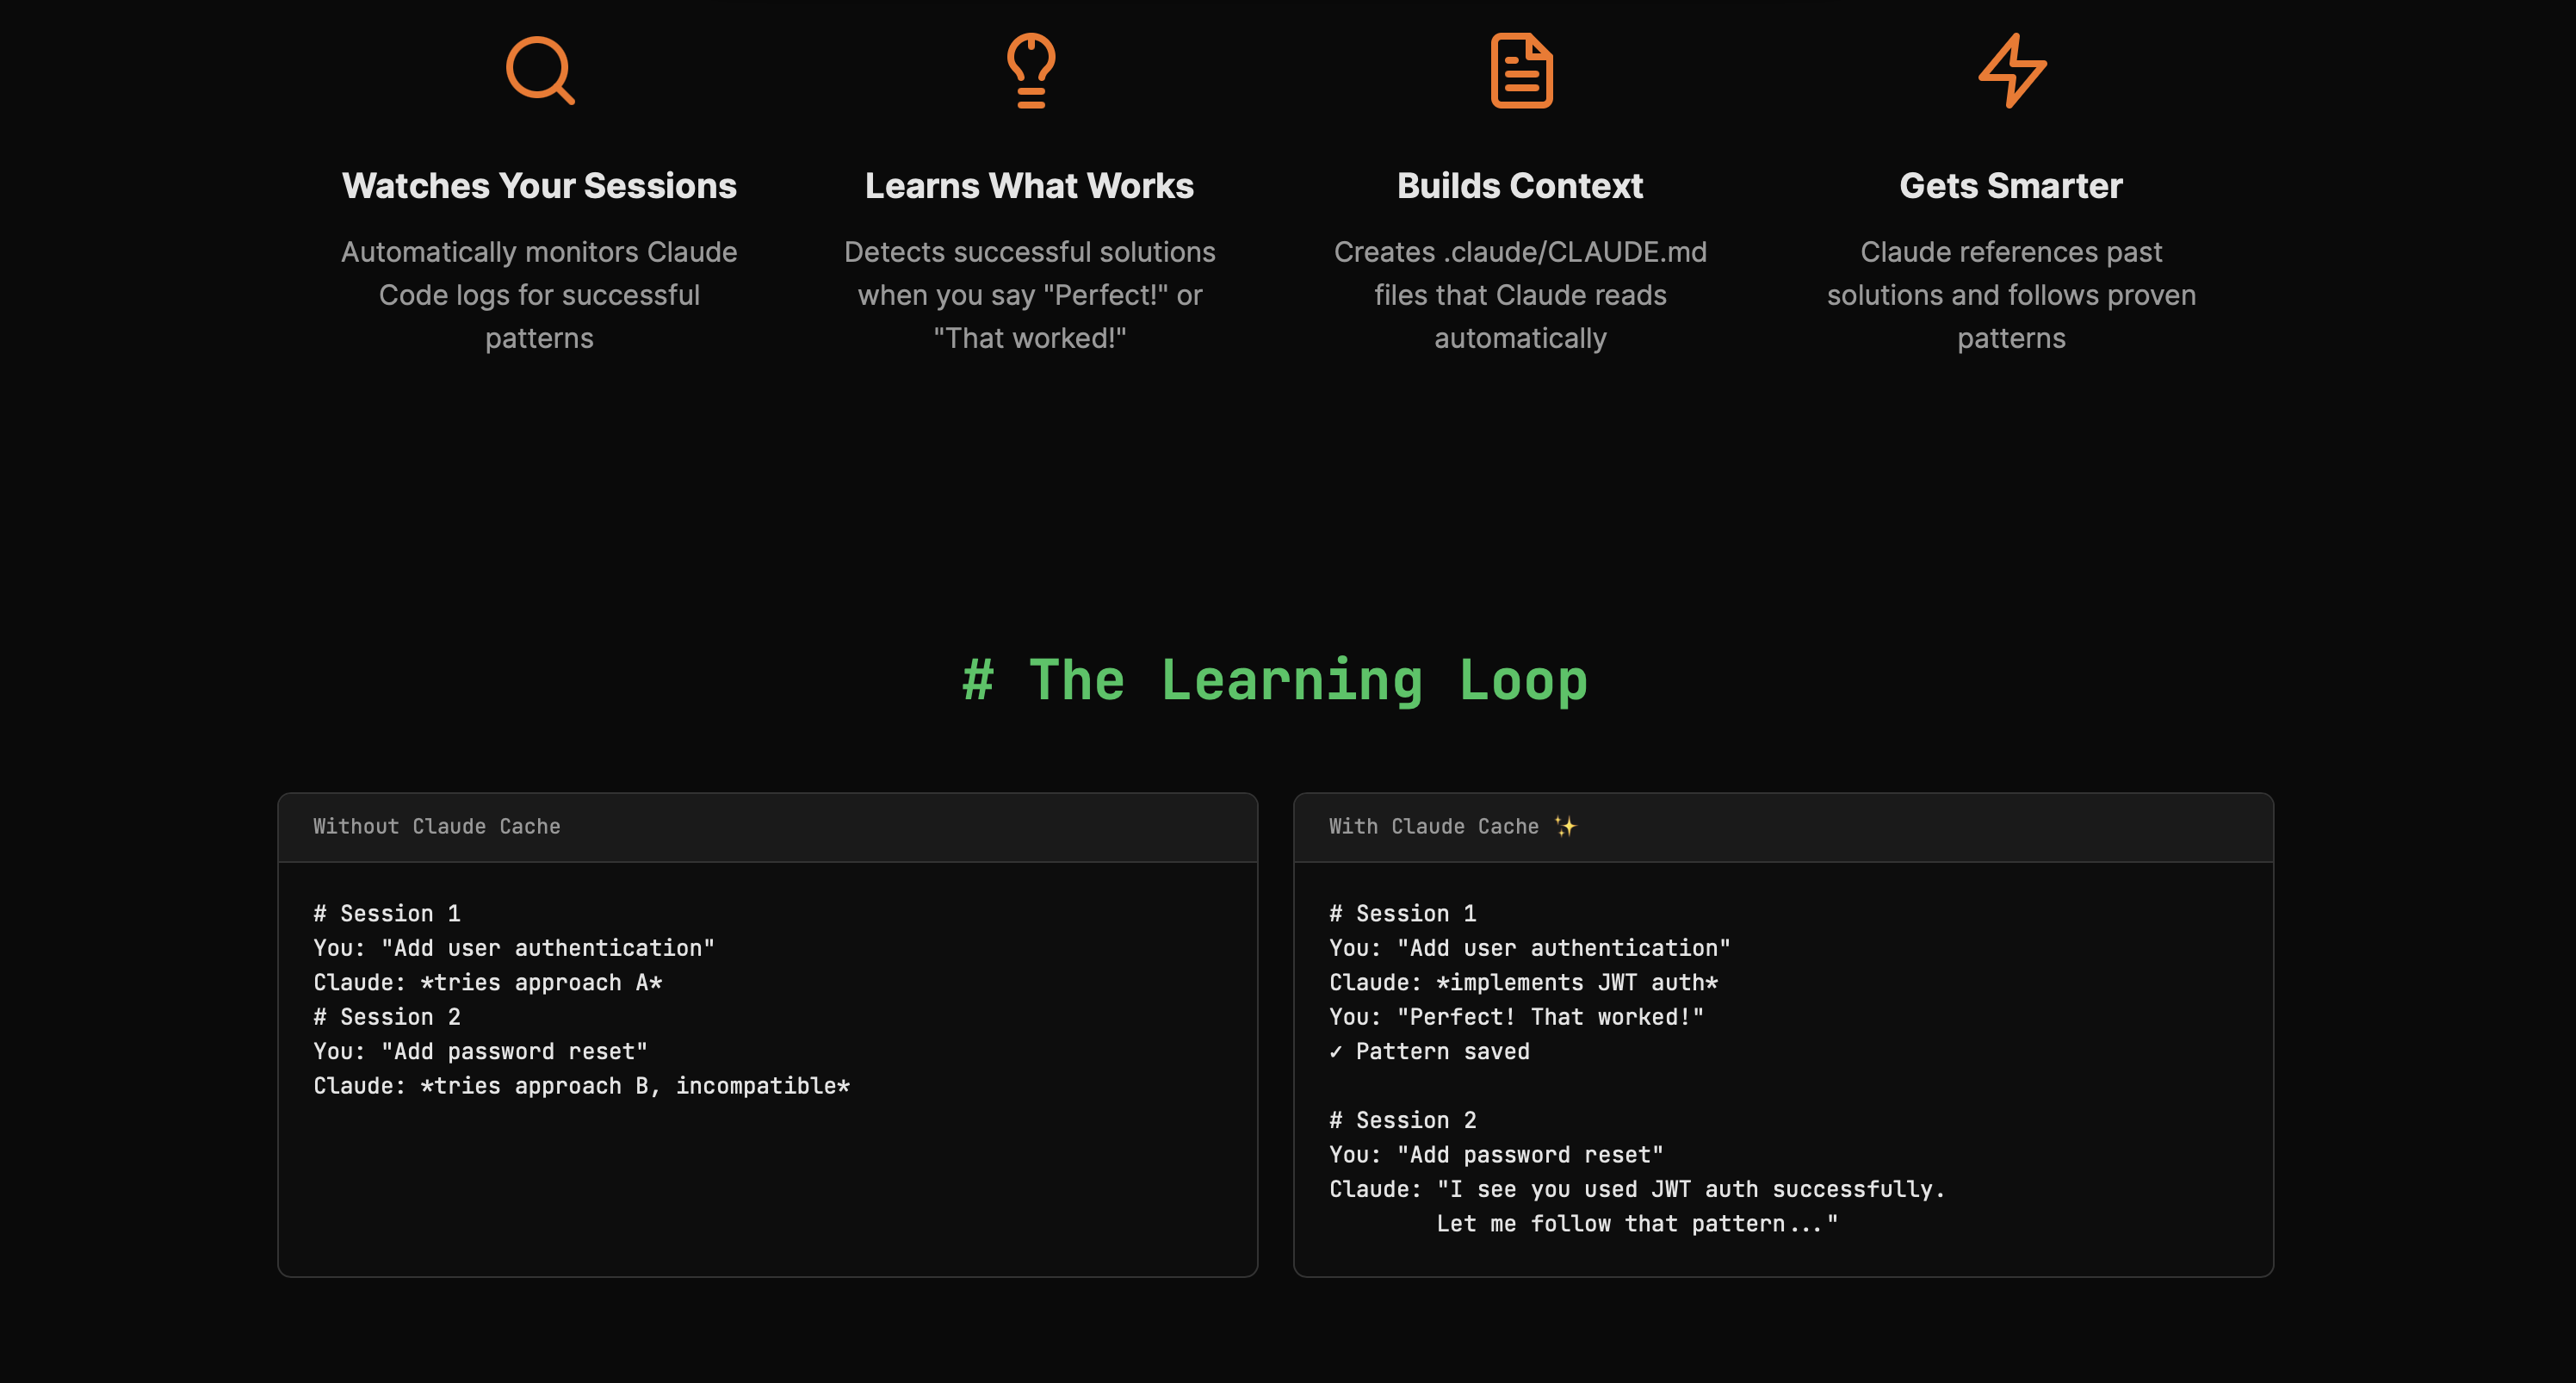Click '# Session 2' in Without Claude Cache panel
Viewport: 2576px width, 1383px height.
(x=387, y=1016)
